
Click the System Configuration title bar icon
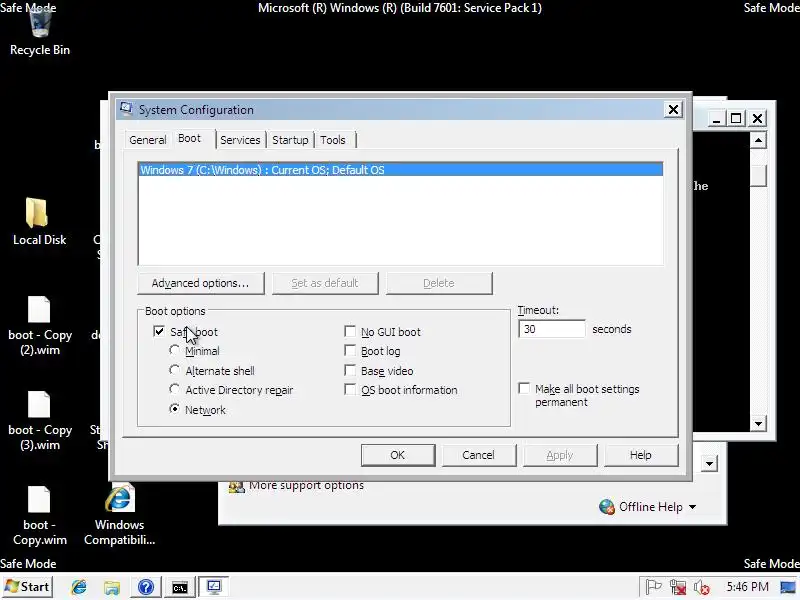tap(126, 109)
